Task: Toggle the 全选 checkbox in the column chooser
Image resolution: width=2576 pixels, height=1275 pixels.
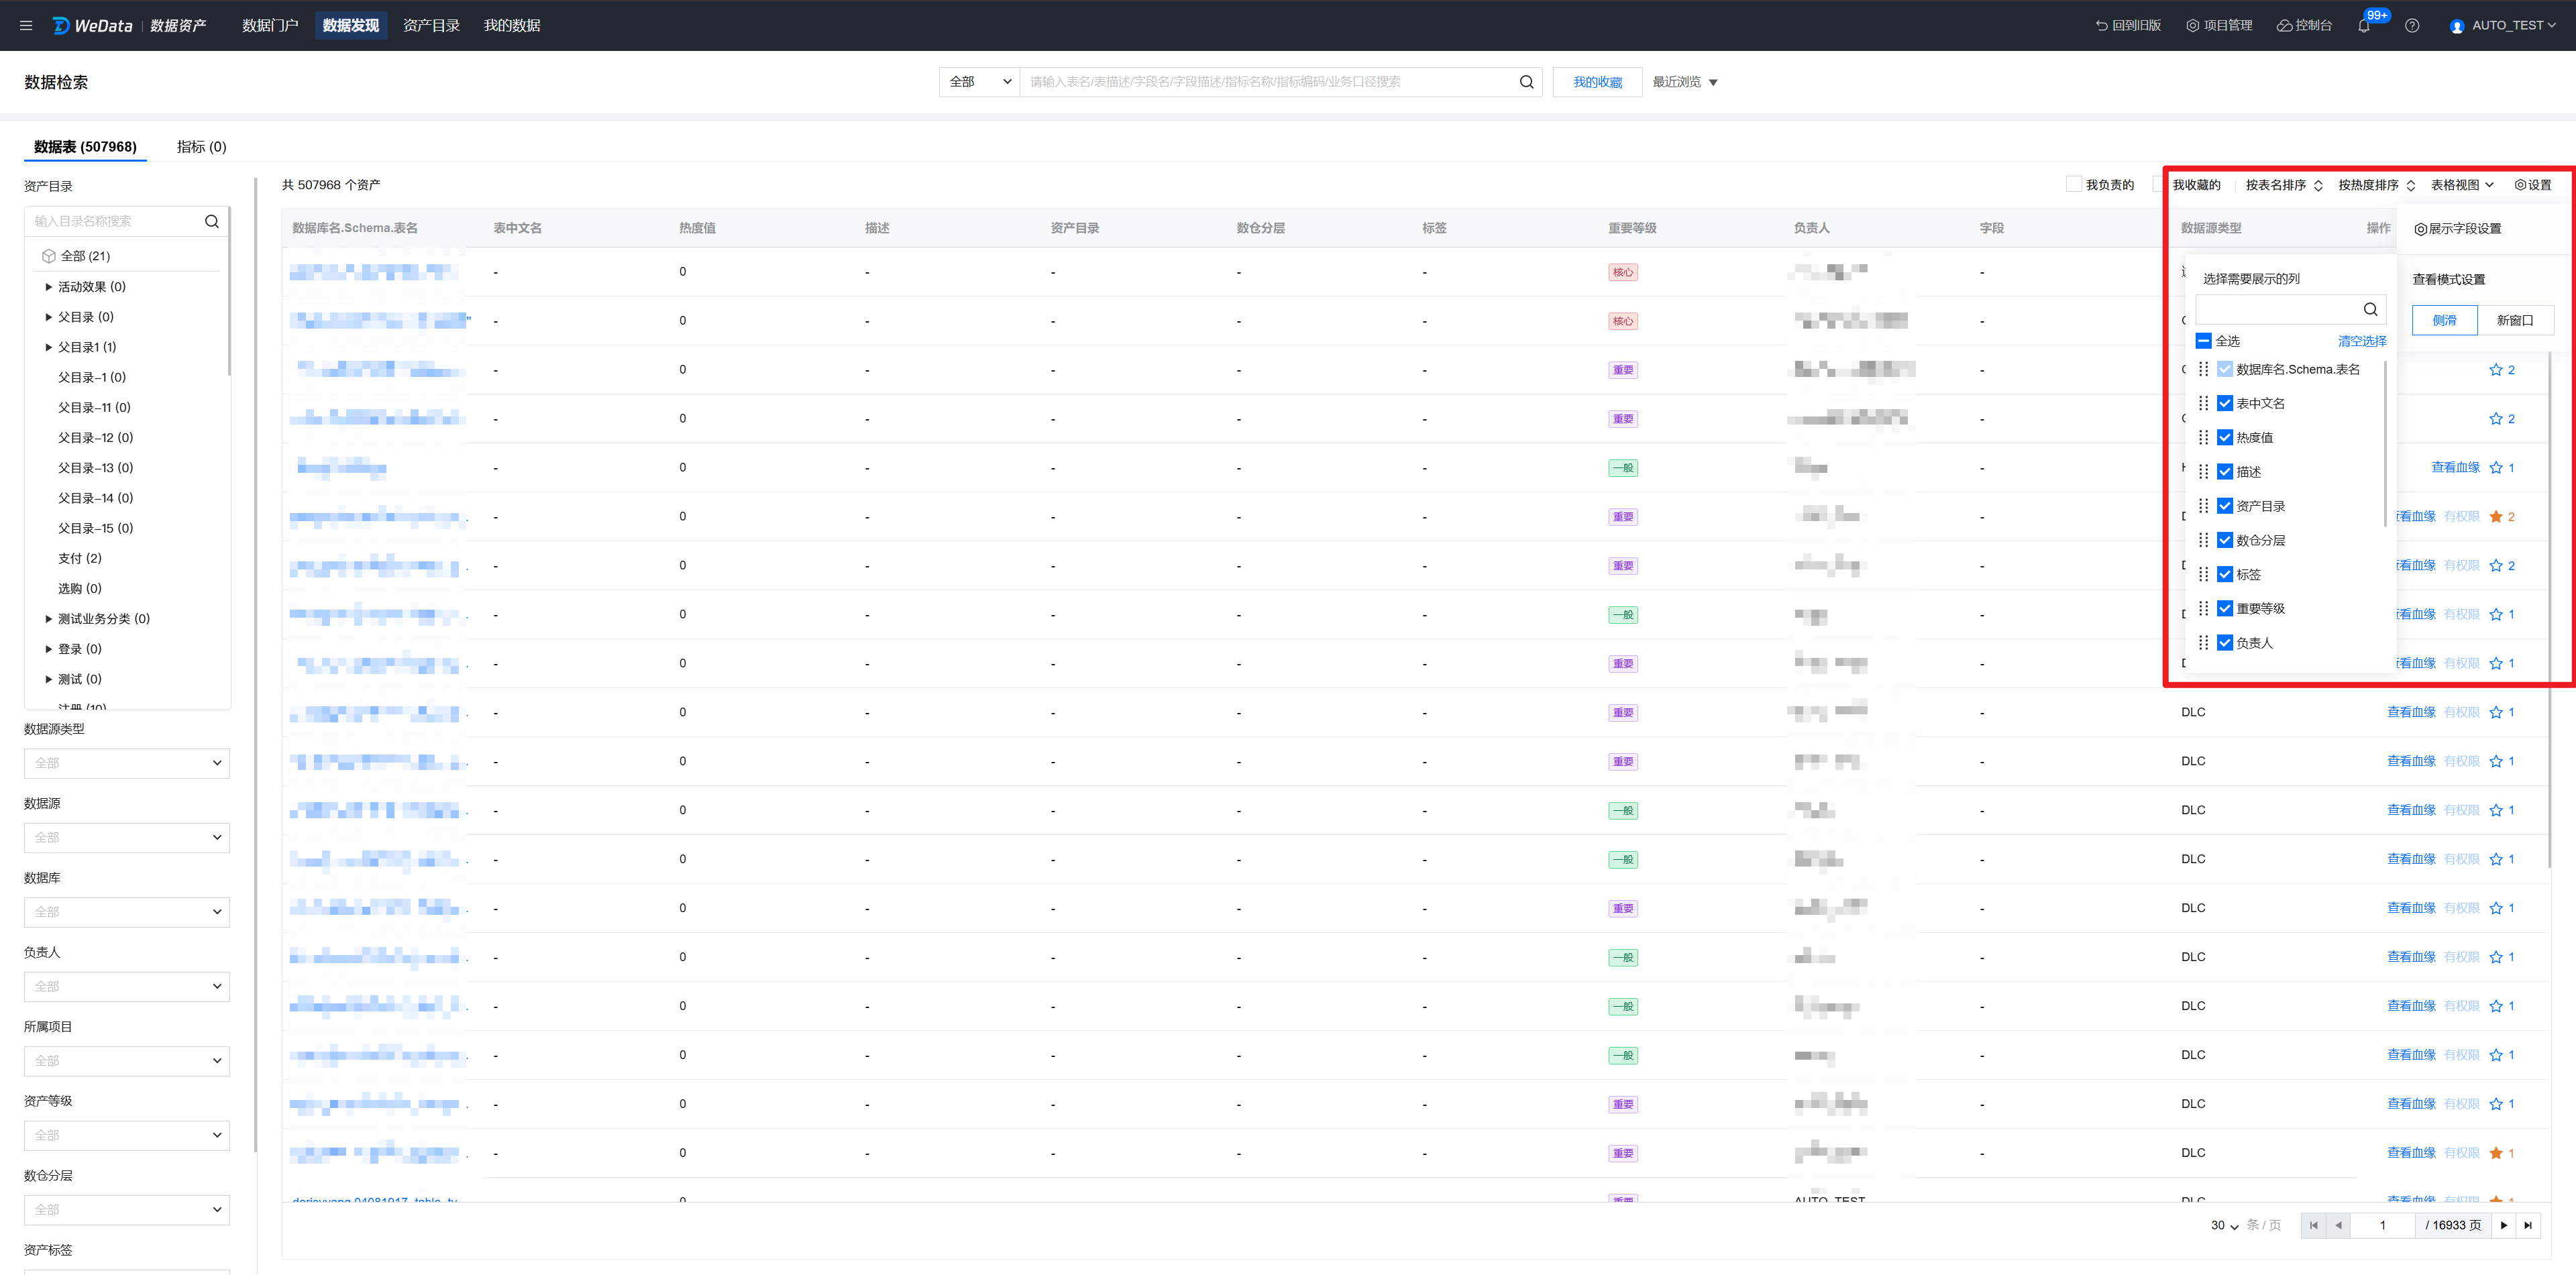Action: click(2203, 341)
